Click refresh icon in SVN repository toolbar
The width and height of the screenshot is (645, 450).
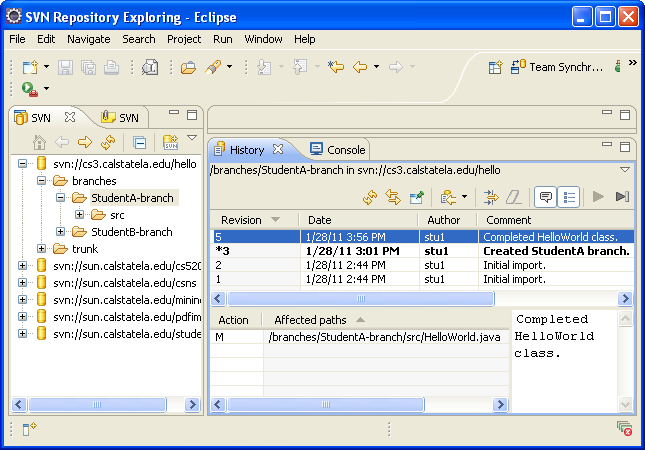(107, 143)
